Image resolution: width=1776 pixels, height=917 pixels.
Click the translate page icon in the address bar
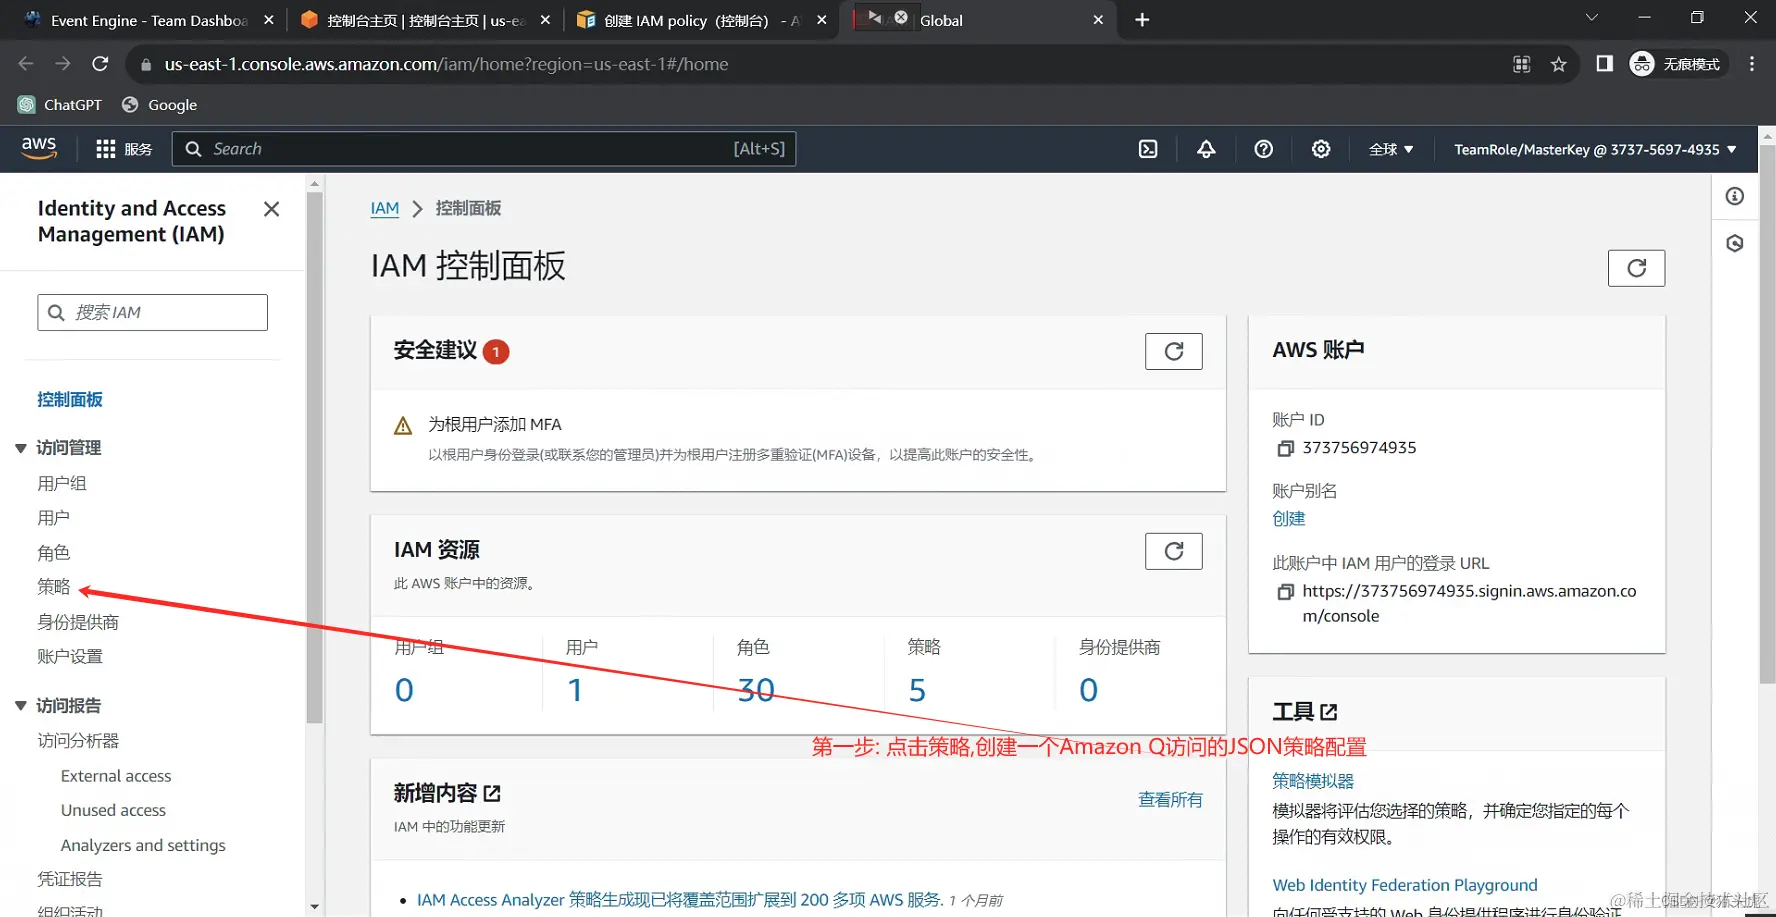point(1522,64)
